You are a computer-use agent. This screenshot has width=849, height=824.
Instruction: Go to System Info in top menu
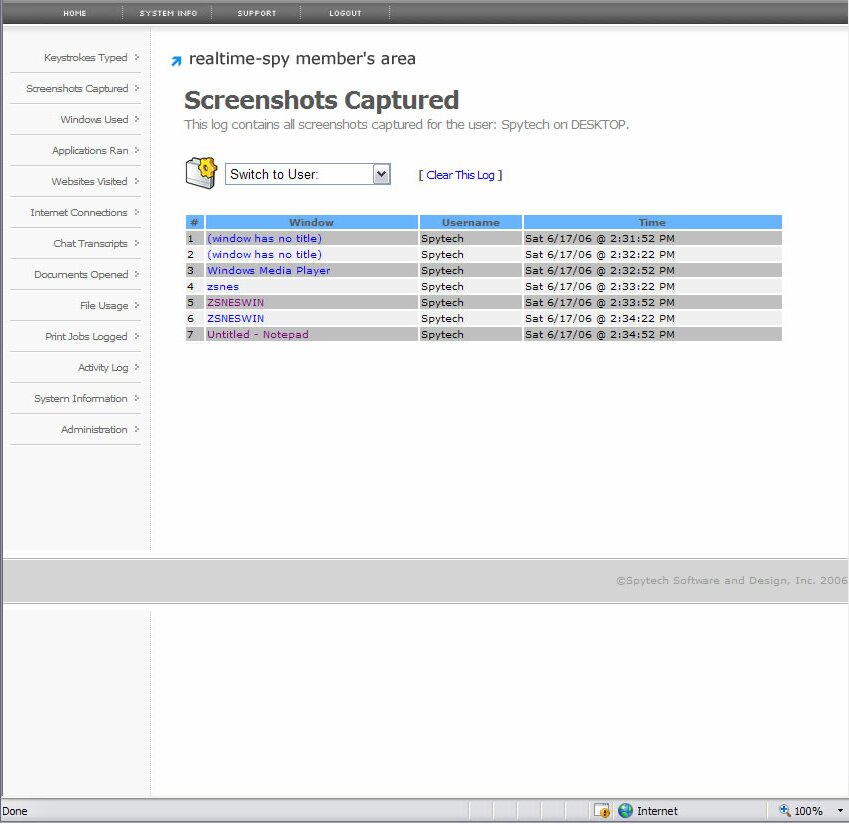168,13
